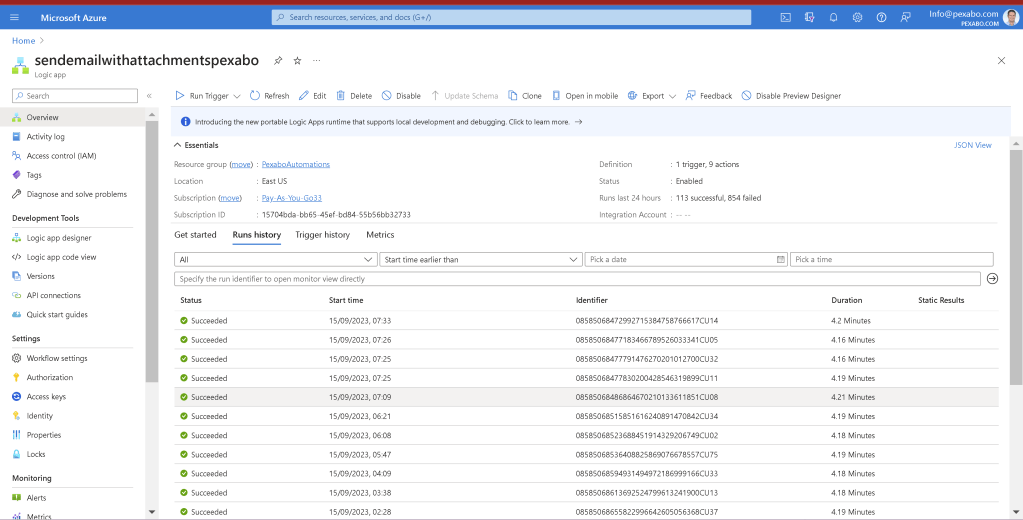Screen dimensions: 1023x520
Task: Open portal settings gear
Action: pyautogui.click(x=857, y=18)
